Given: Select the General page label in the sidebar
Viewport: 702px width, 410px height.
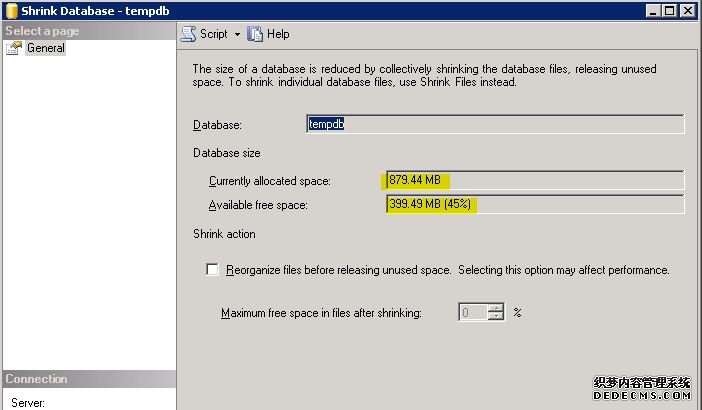Looking at the screenshot, I should [45, 48].
